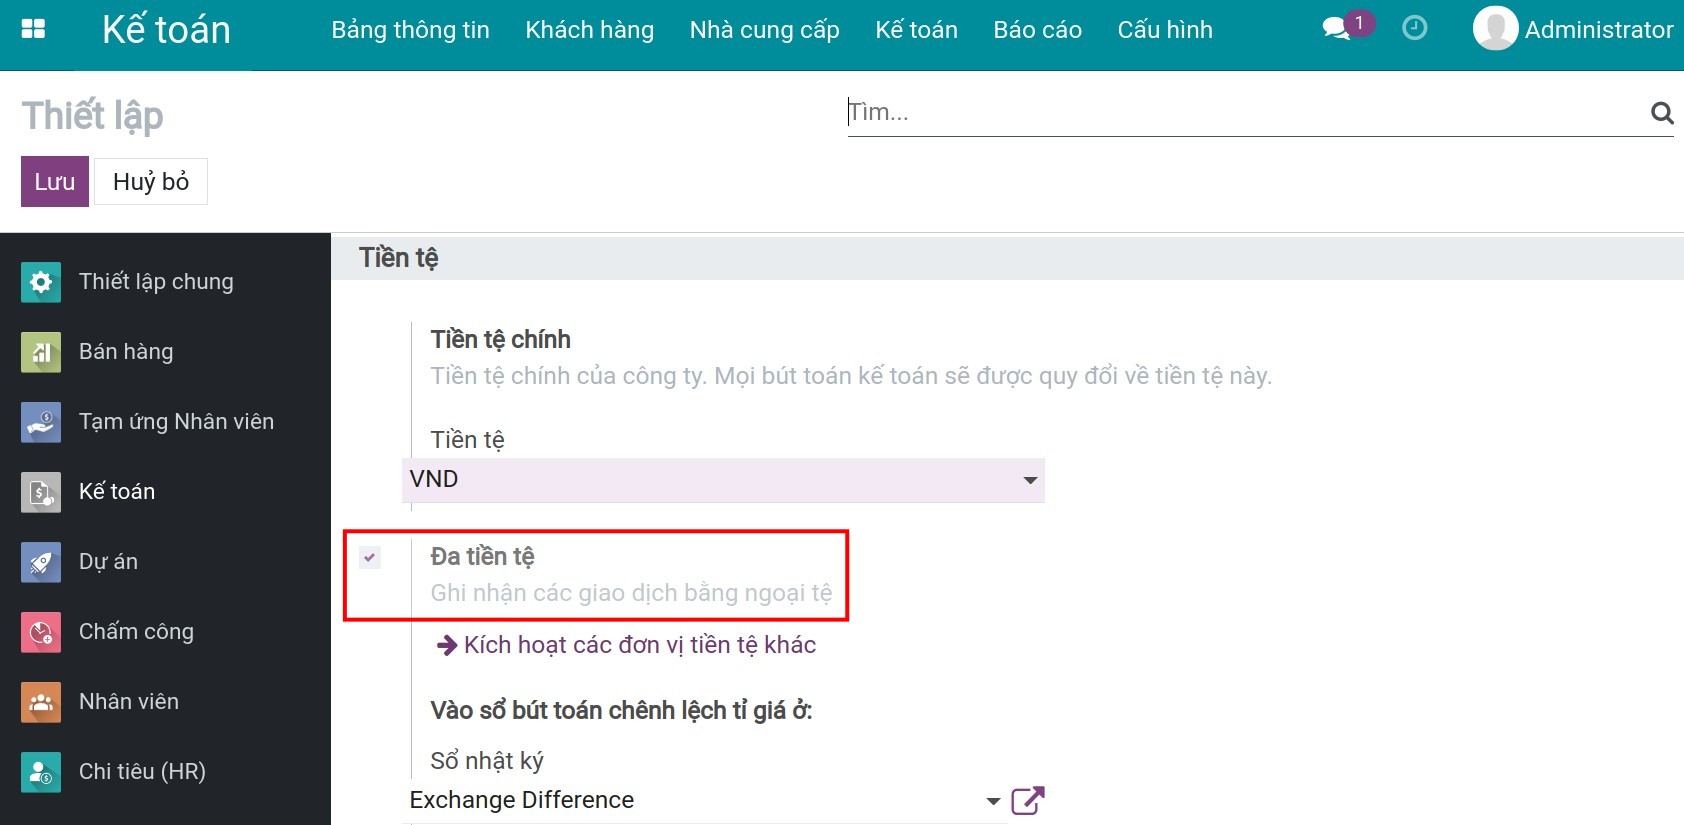
Task: Click the Nhân viên people icon
Action: [x=41, y=702]
